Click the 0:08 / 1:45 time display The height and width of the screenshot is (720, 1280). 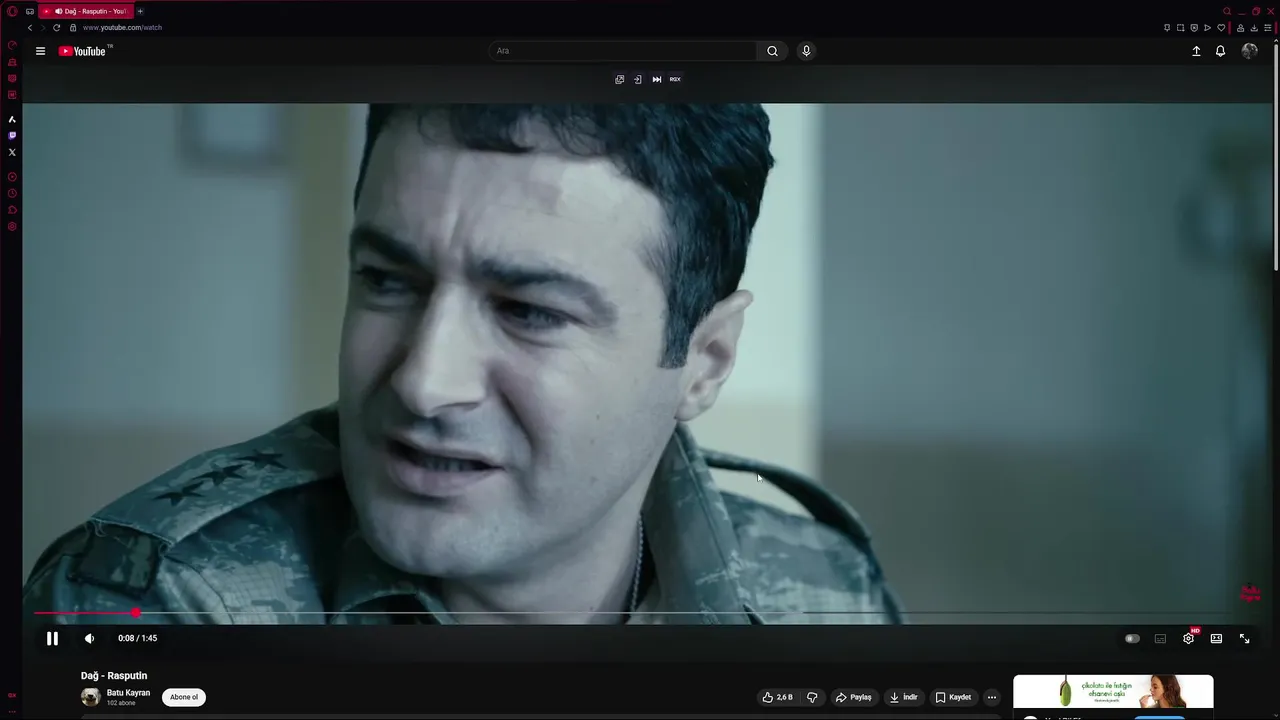pos(137,638)
